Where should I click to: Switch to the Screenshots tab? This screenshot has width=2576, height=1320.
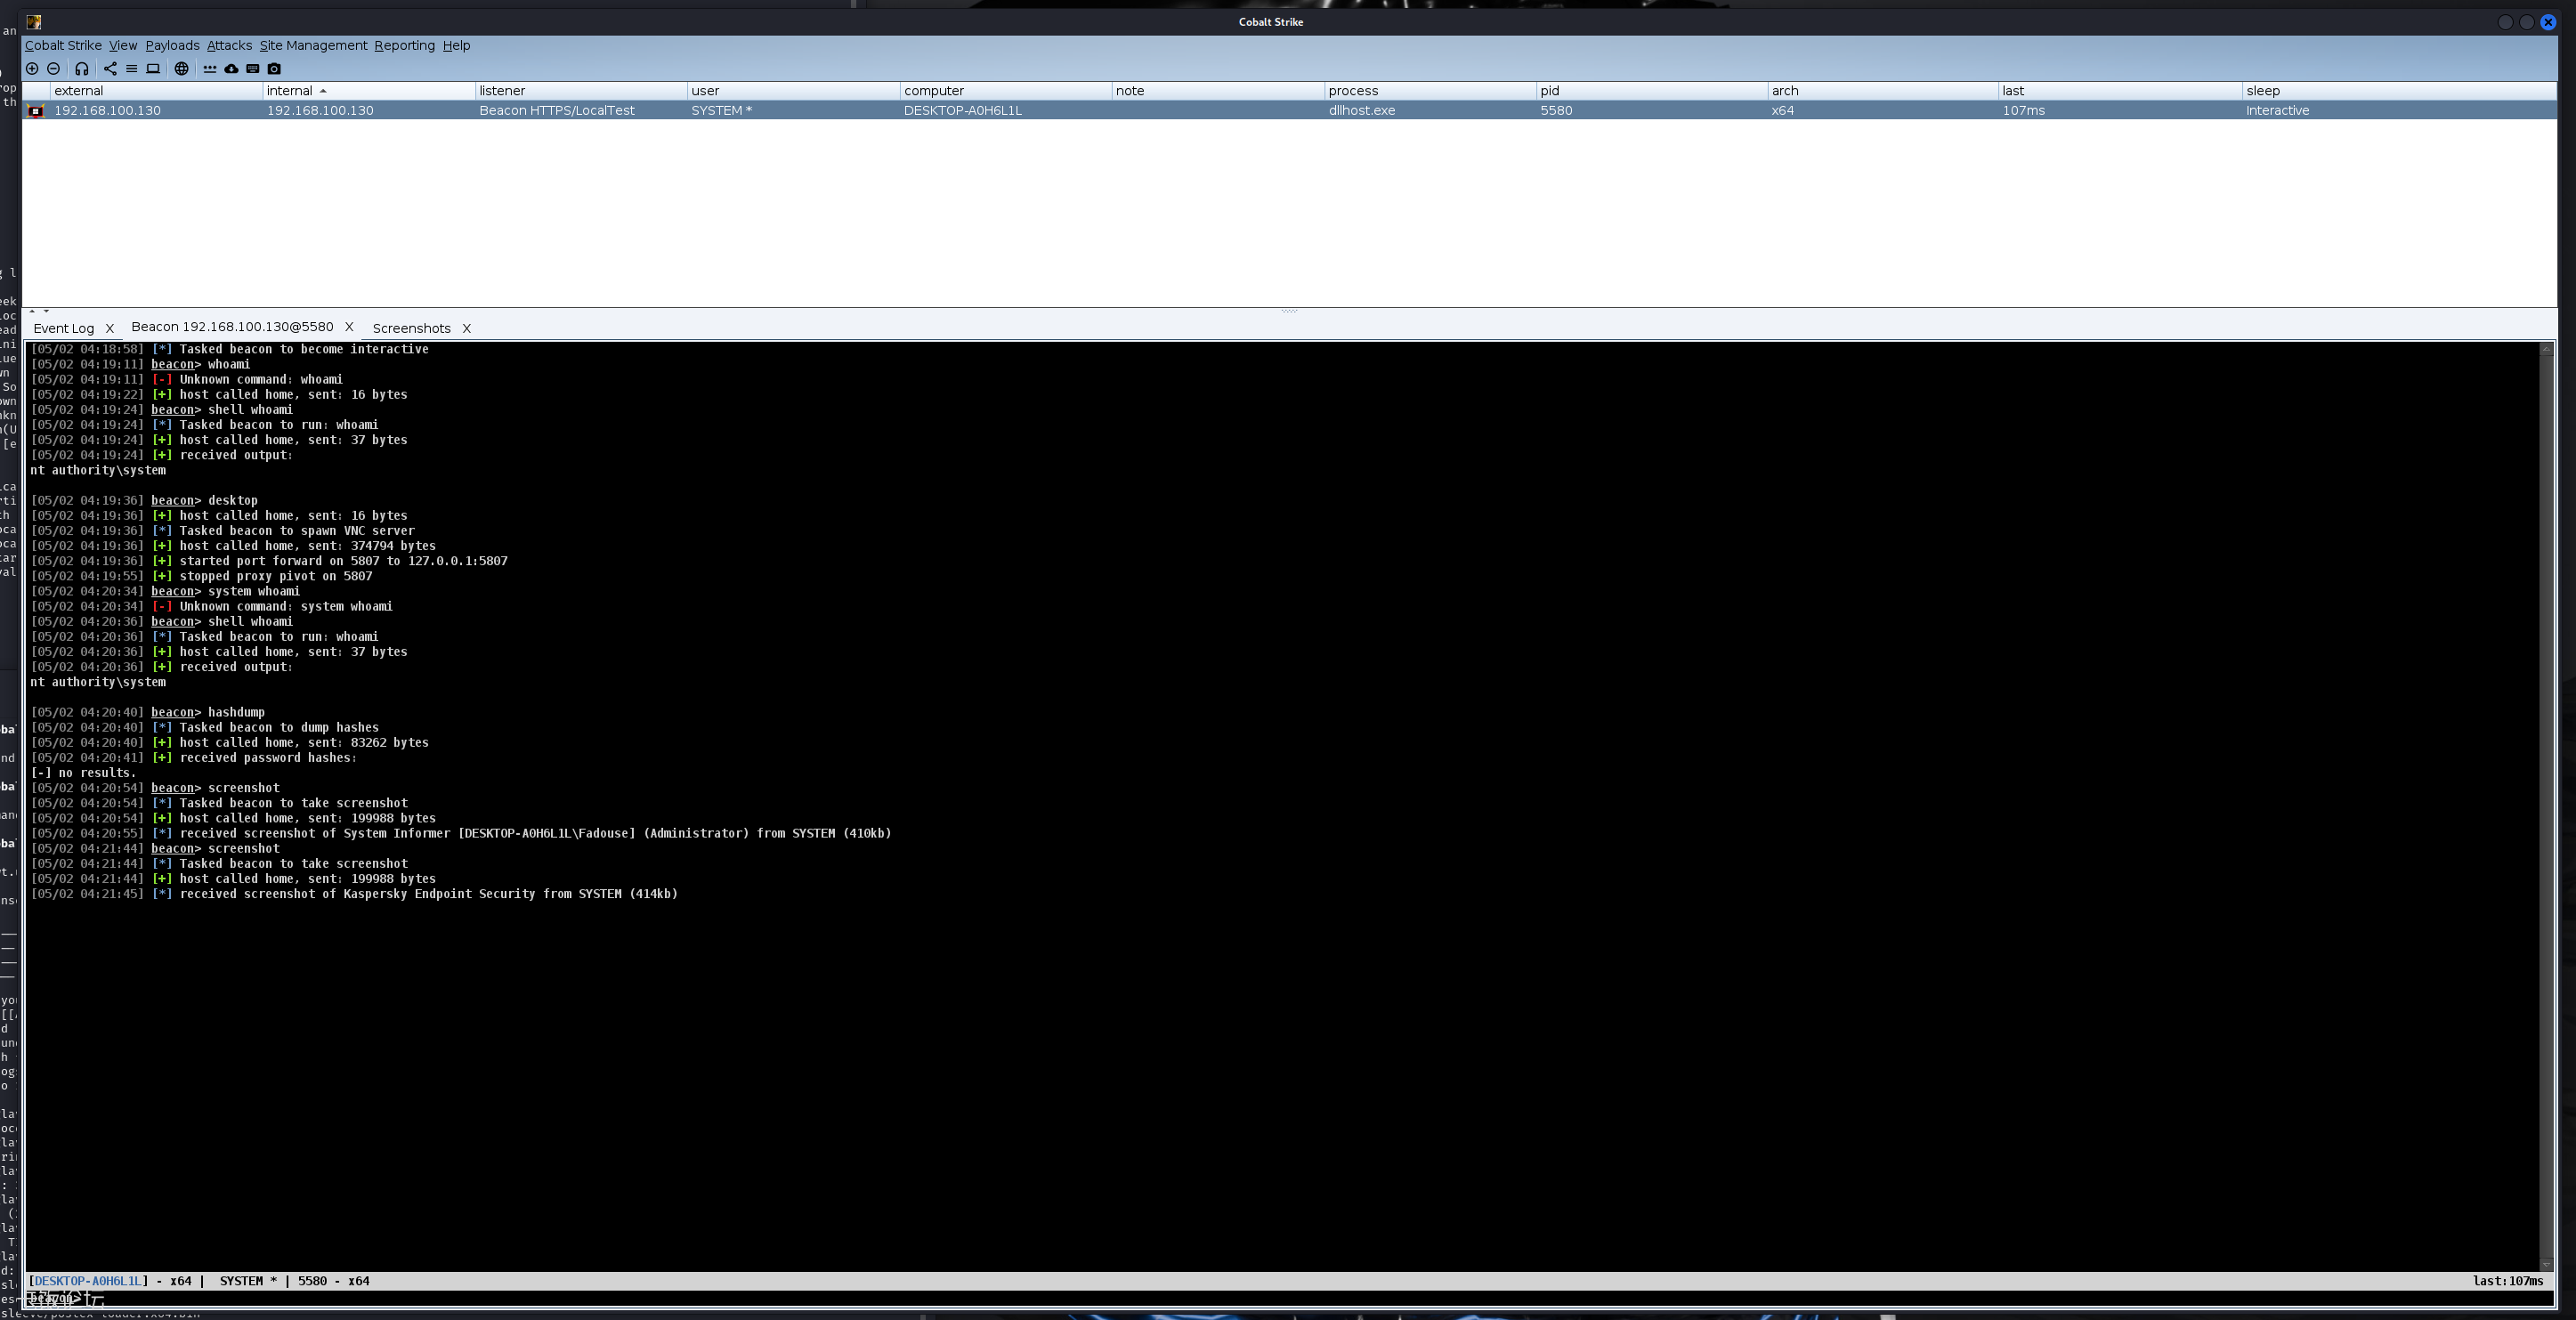coord(411,328)
